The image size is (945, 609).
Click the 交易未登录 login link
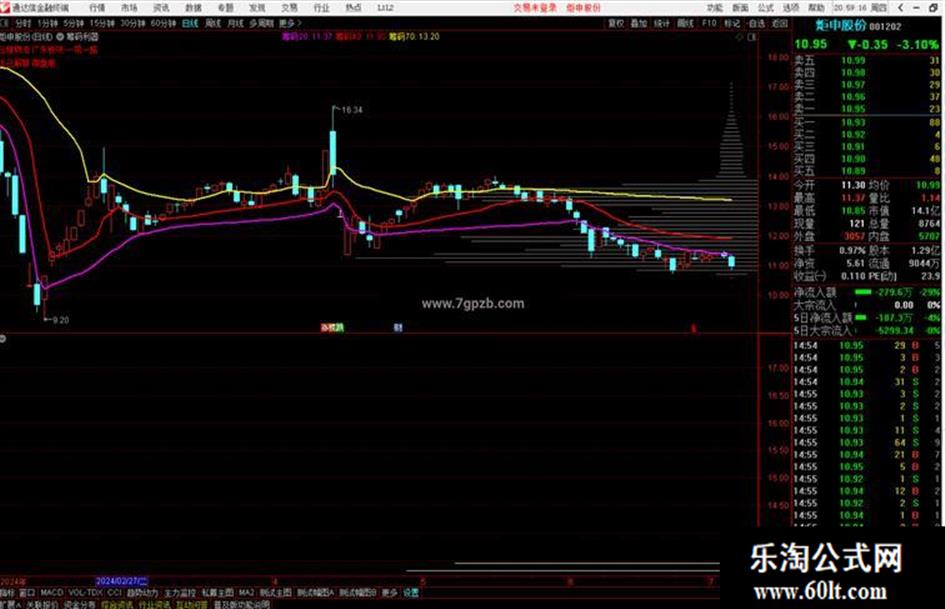pyautogui.click(x=535, y=8)
